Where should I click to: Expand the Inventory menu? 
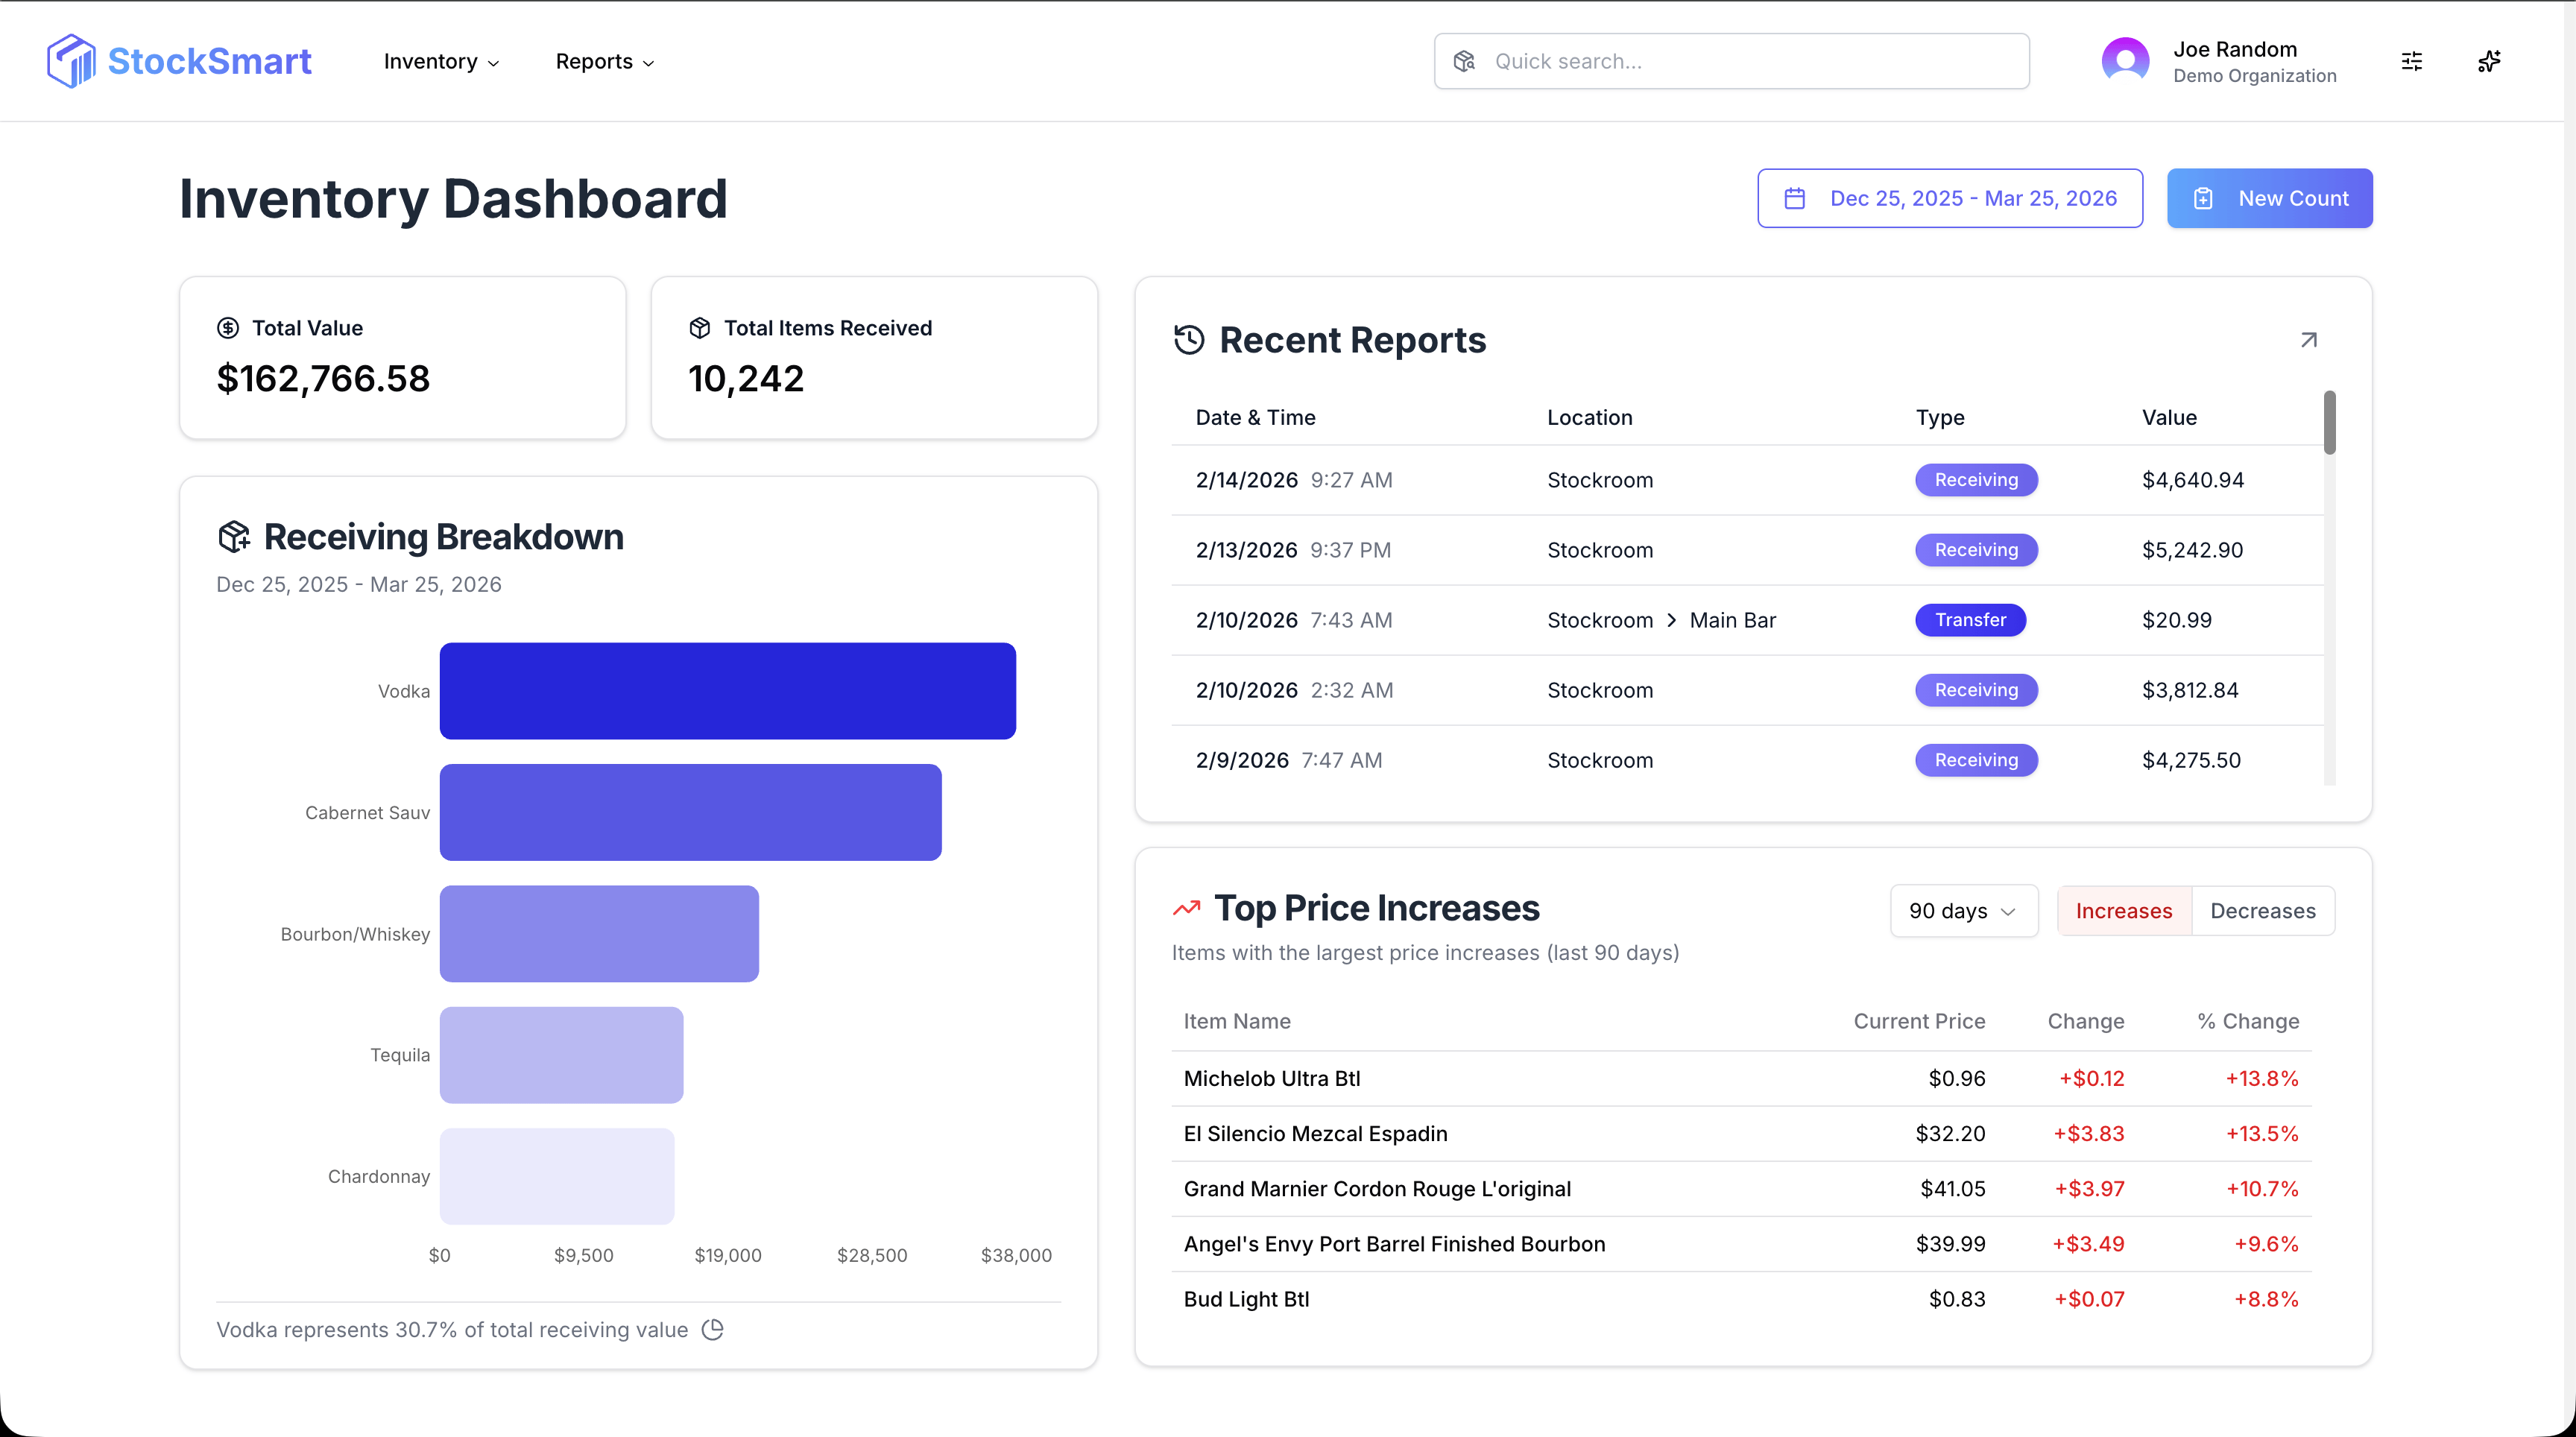[x=441, y=61]
